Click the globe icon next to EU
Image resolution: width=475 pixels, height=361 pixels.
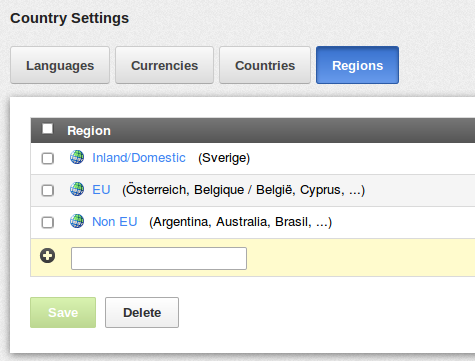(x=77, y=189)
